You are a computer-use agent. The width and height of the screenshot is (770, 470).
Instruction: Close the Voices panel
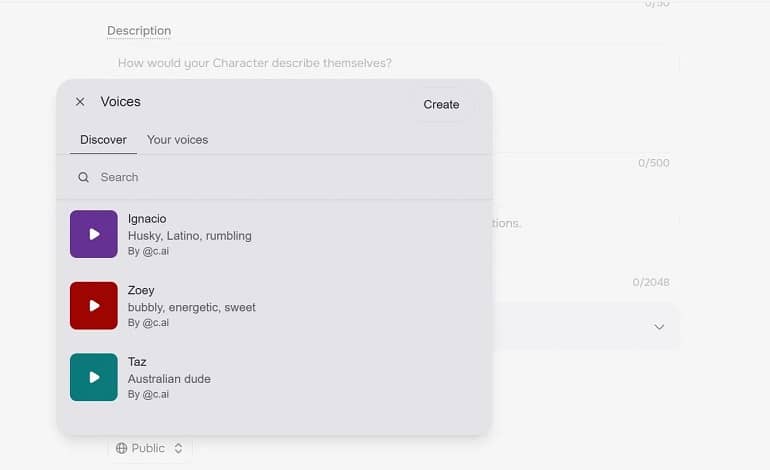80,102
